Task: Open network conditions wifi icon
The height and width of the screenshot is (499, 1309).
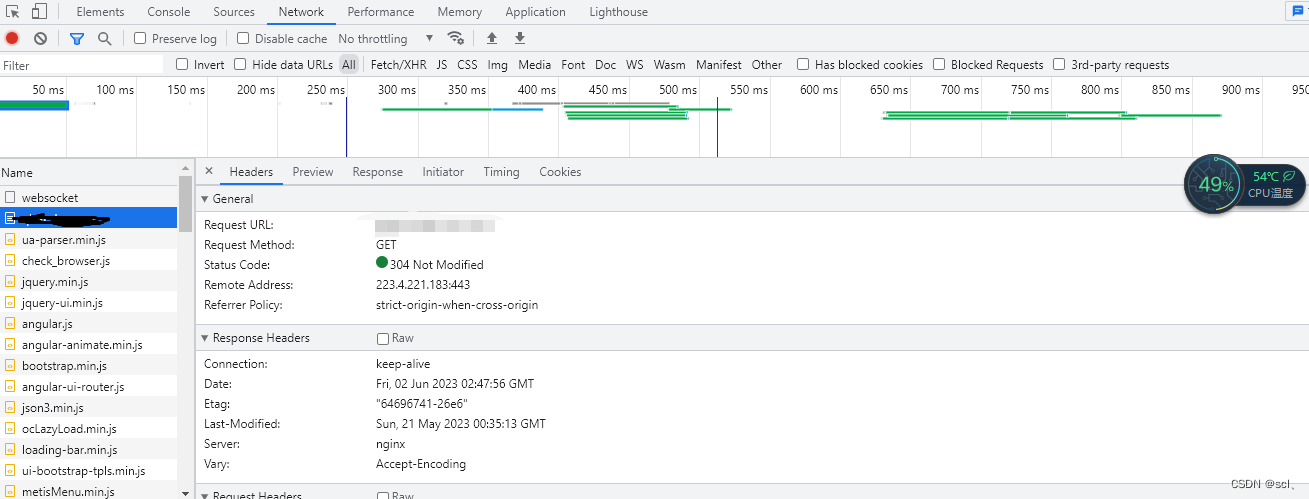Action: [456, 38]
